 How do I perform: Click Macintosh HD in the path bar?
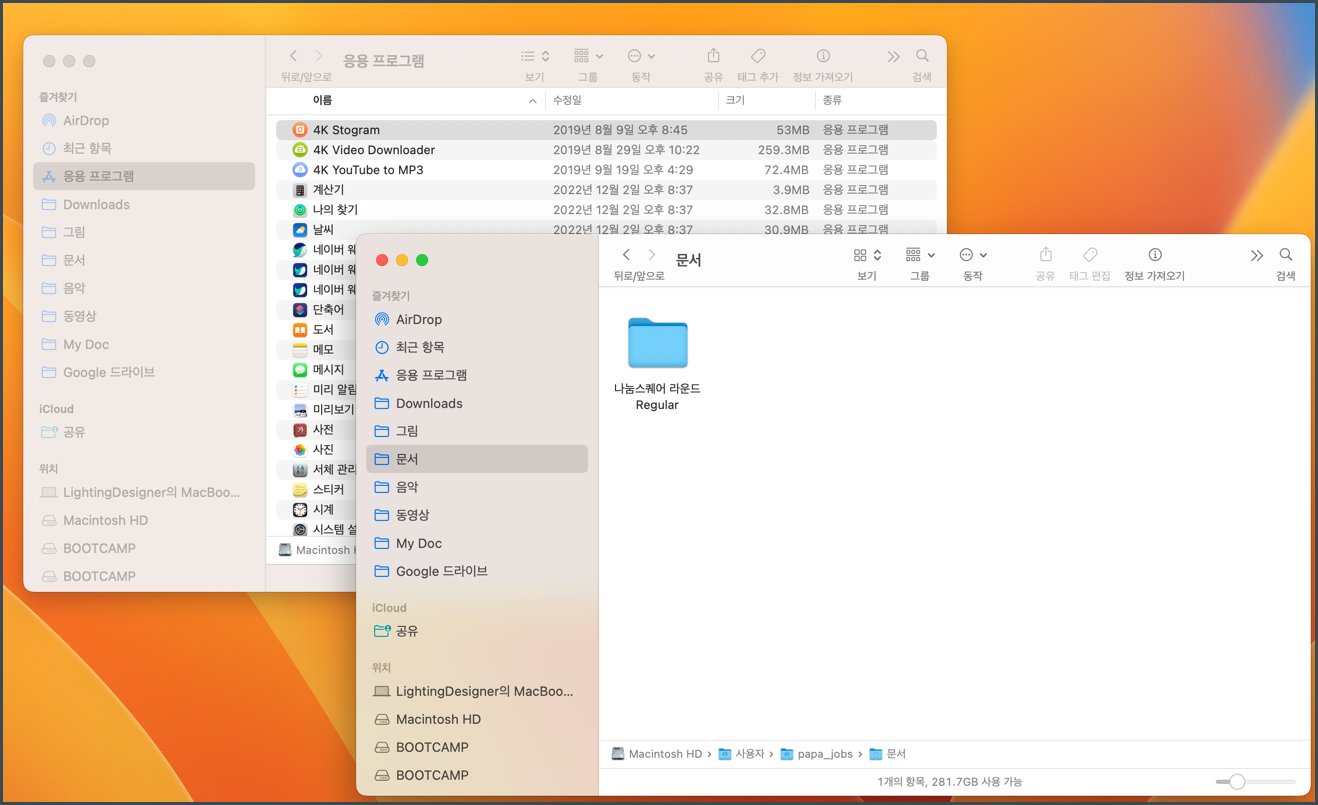click(x=656, y=754)
